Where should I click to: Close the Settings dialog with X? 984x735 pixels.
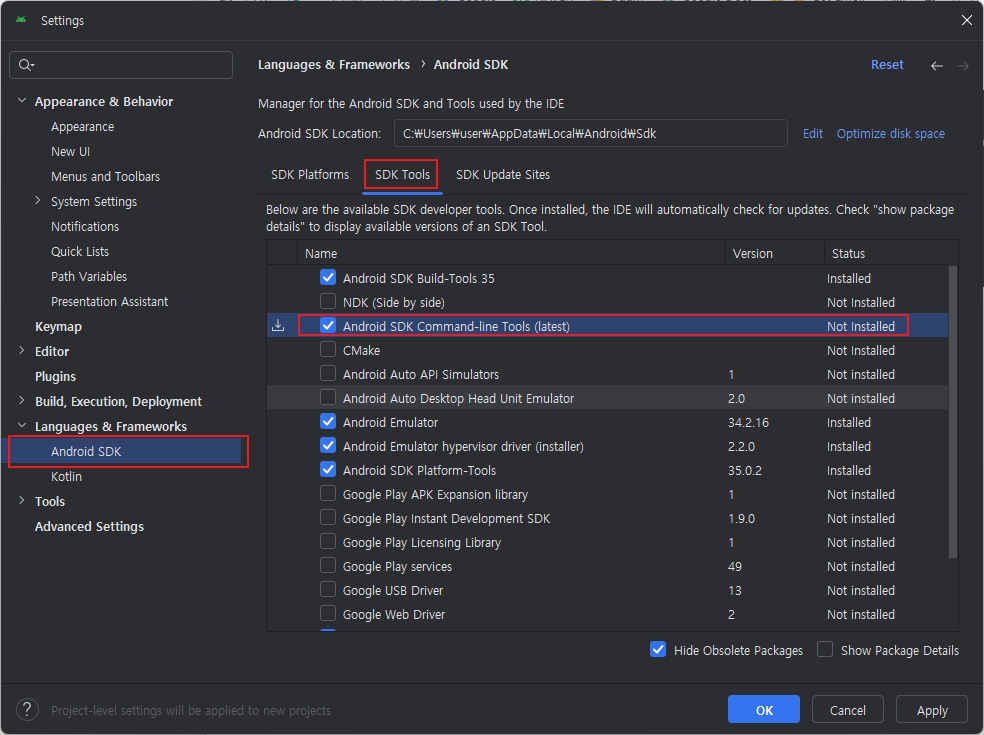tap(966, 20)
